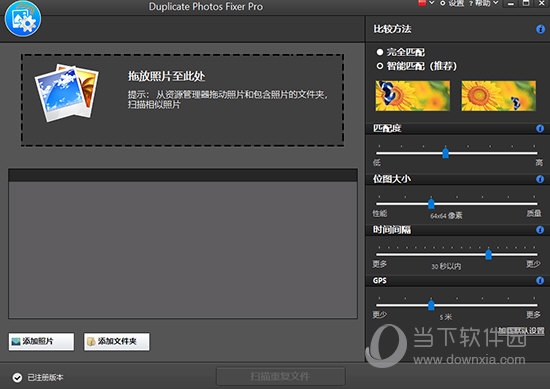Close the Duplicate Photos Fixer Pro window

(x=542, y=4)
